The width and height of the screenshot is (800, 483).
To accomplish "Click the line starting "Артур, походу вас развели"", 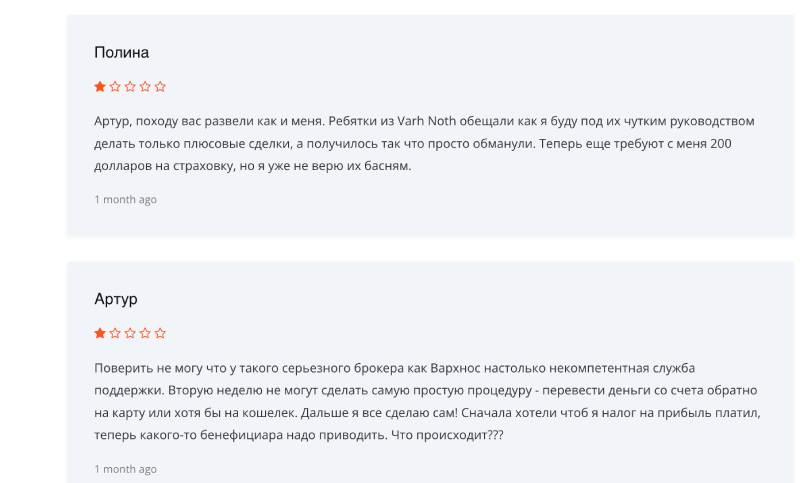I will pos(424,121).
